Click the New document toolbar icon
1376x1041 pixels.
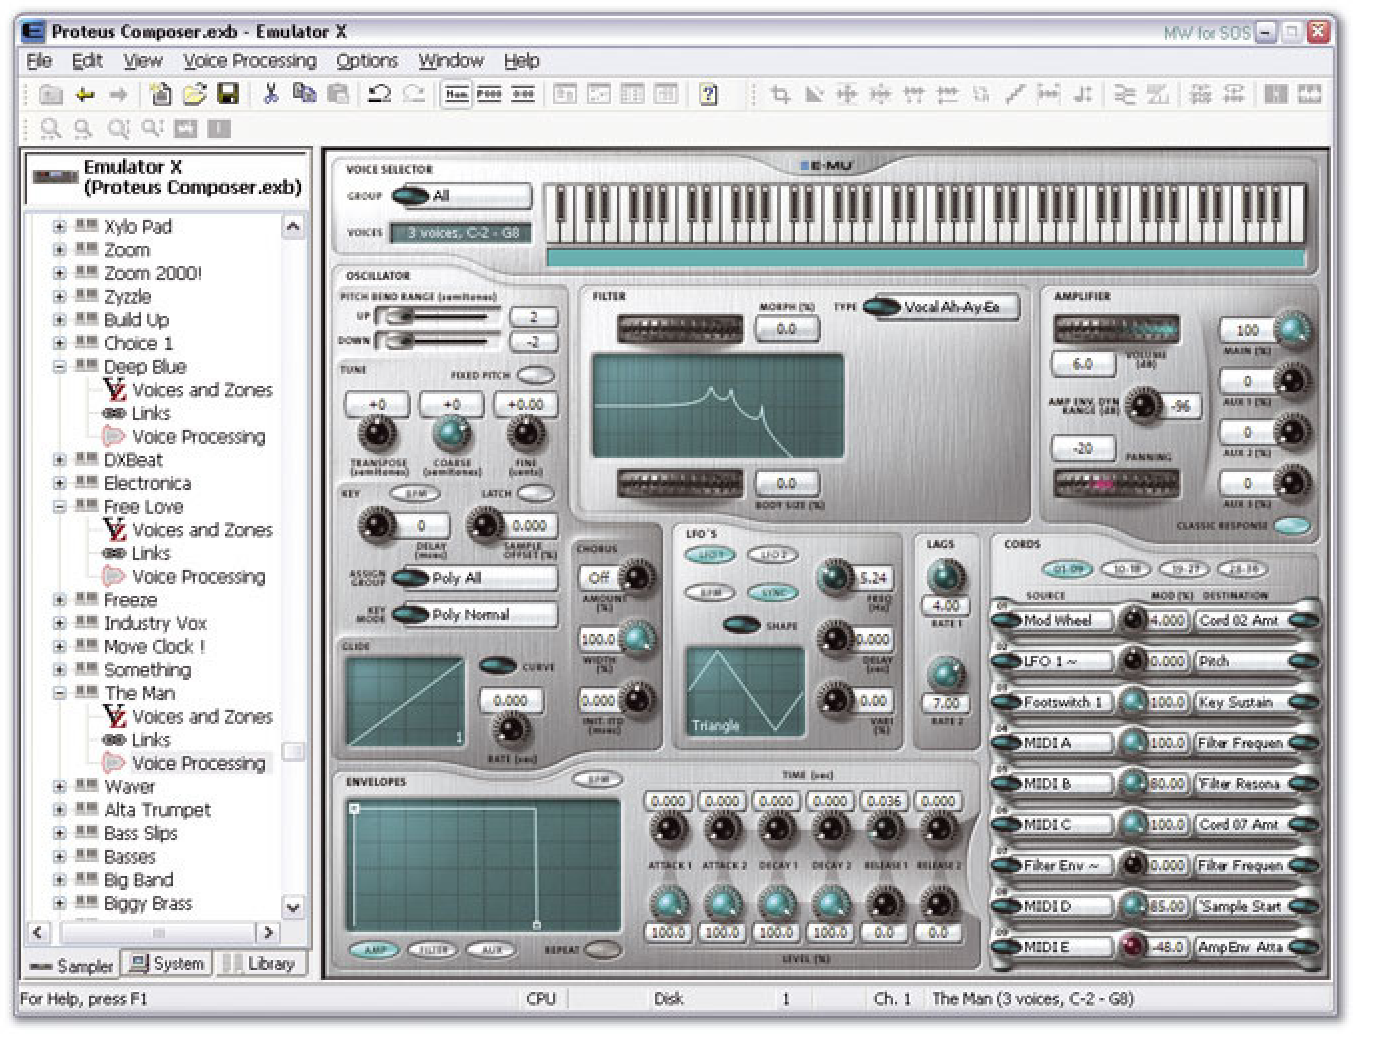click(160, 94)
